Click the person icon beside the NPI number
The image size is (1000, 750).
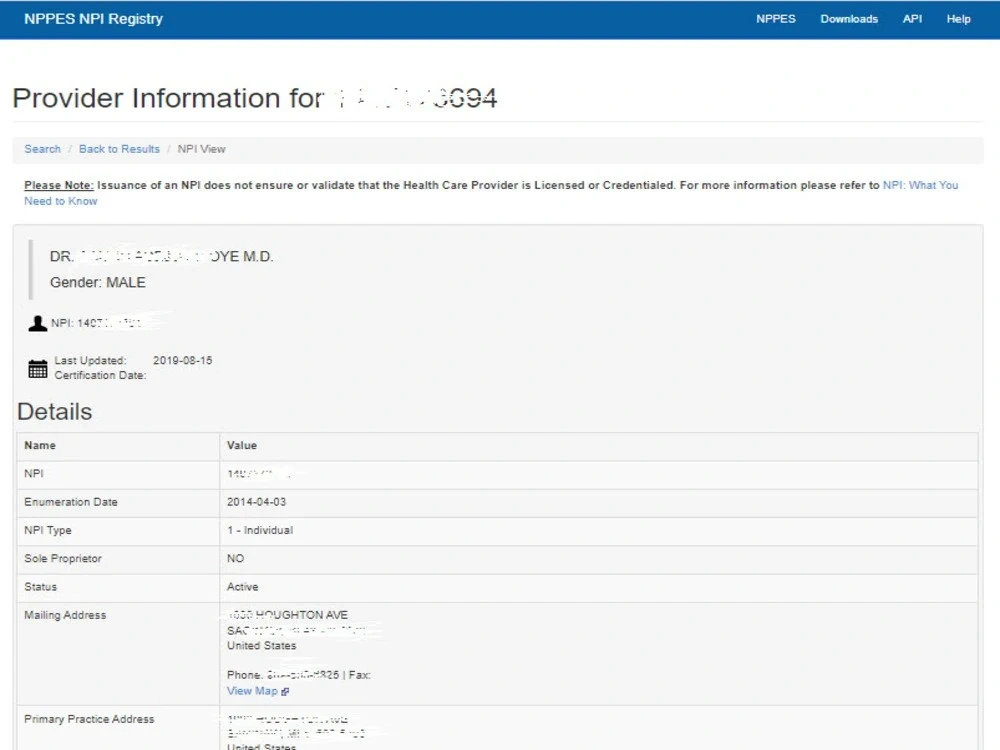[x=35, y=322]
